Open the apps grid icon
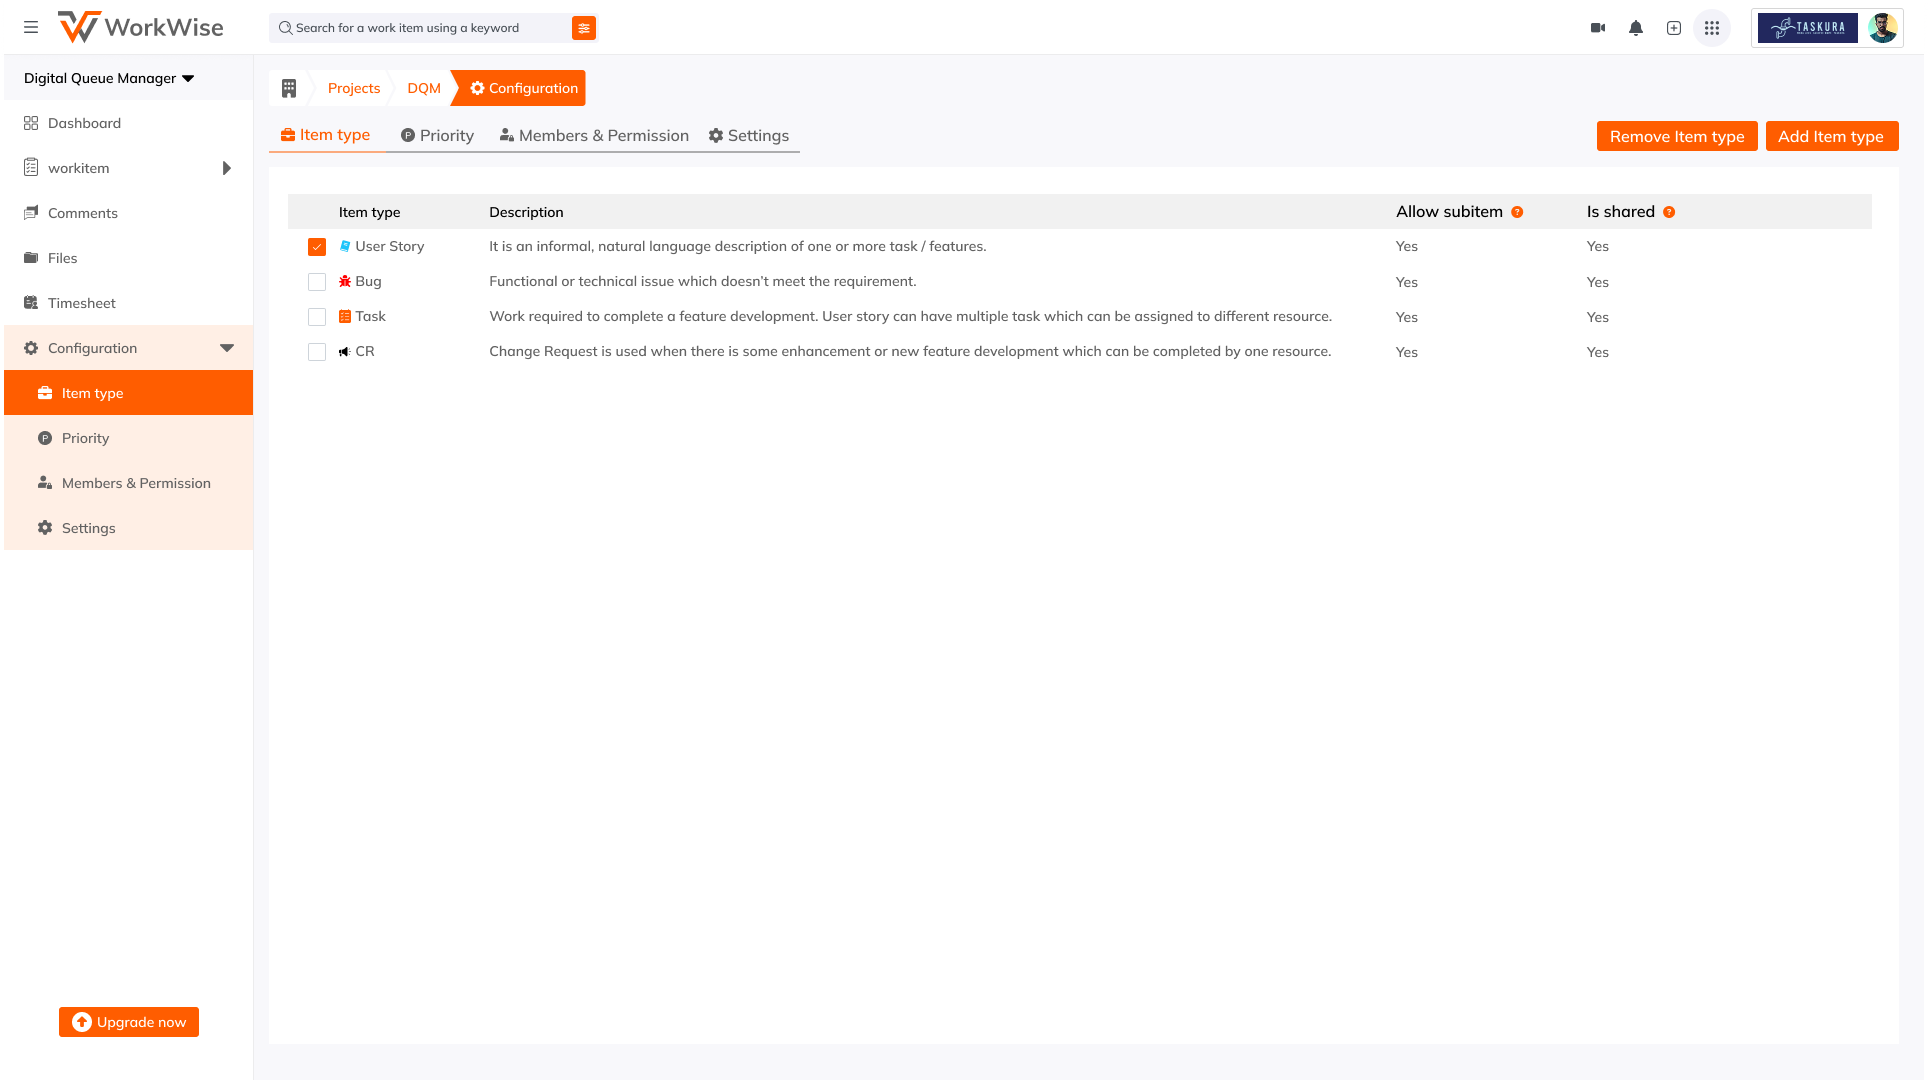This screenshot has width=1928, height=1080. click(1712, 28)
